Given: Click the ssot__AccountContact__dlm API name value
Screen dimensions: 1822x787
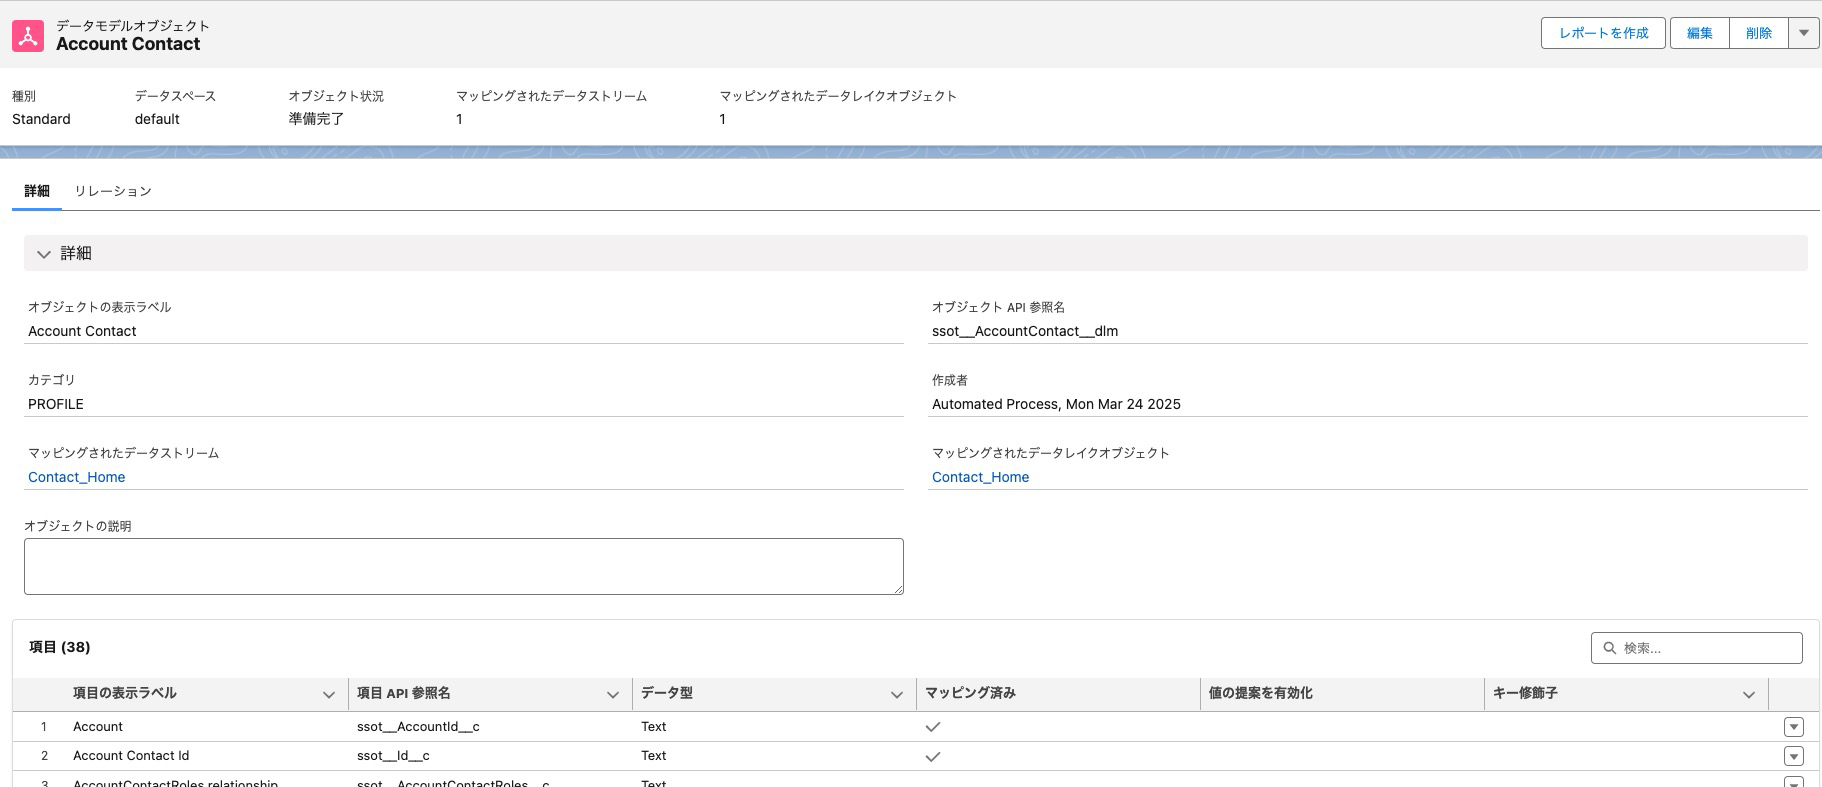Looking at the screenshot, I should pos(1025,331).
